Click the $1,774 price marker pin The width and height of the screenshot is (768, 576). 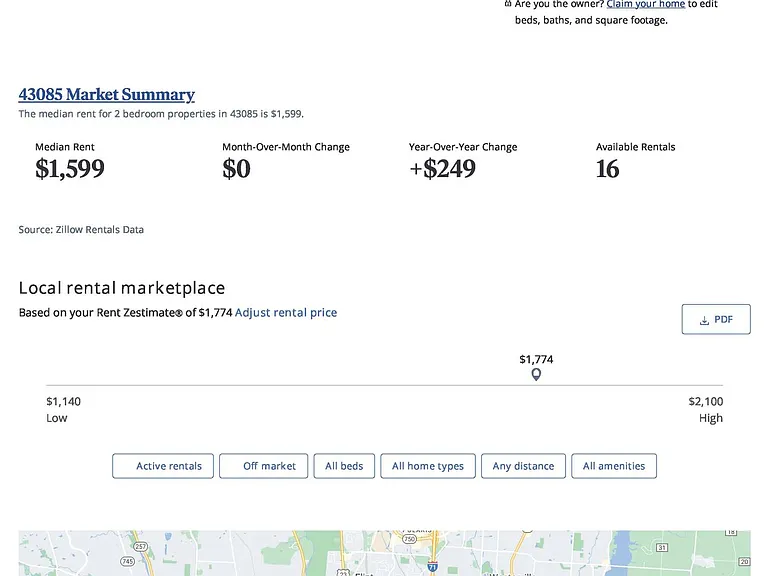[536, 375]
